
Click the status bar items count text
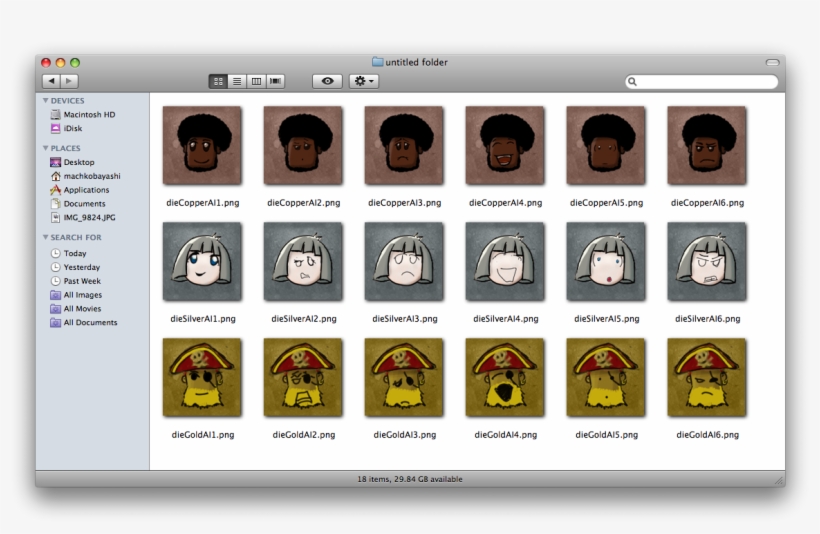click(x=409, y=479)
